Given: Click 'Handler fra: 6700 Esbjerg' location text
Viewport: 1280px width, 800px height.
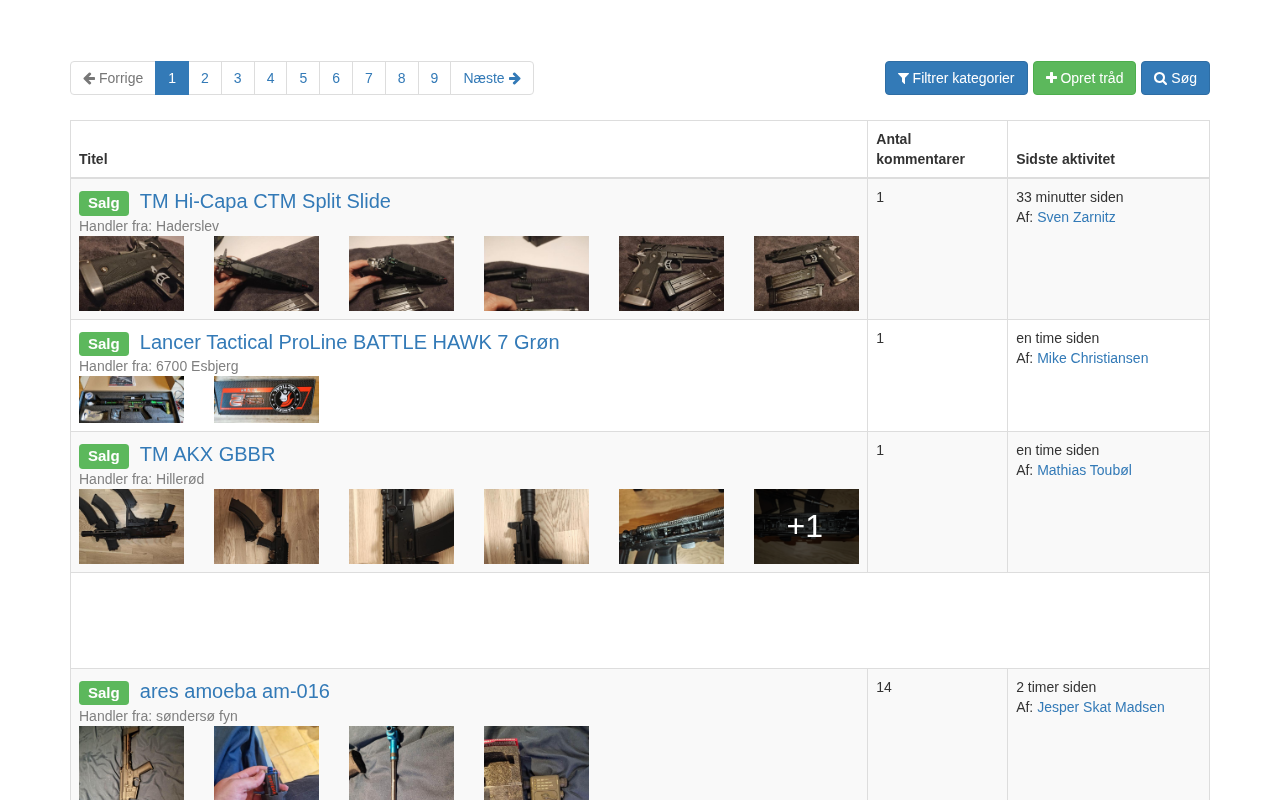Looking at the screenshot, I should tap(159, 366).
